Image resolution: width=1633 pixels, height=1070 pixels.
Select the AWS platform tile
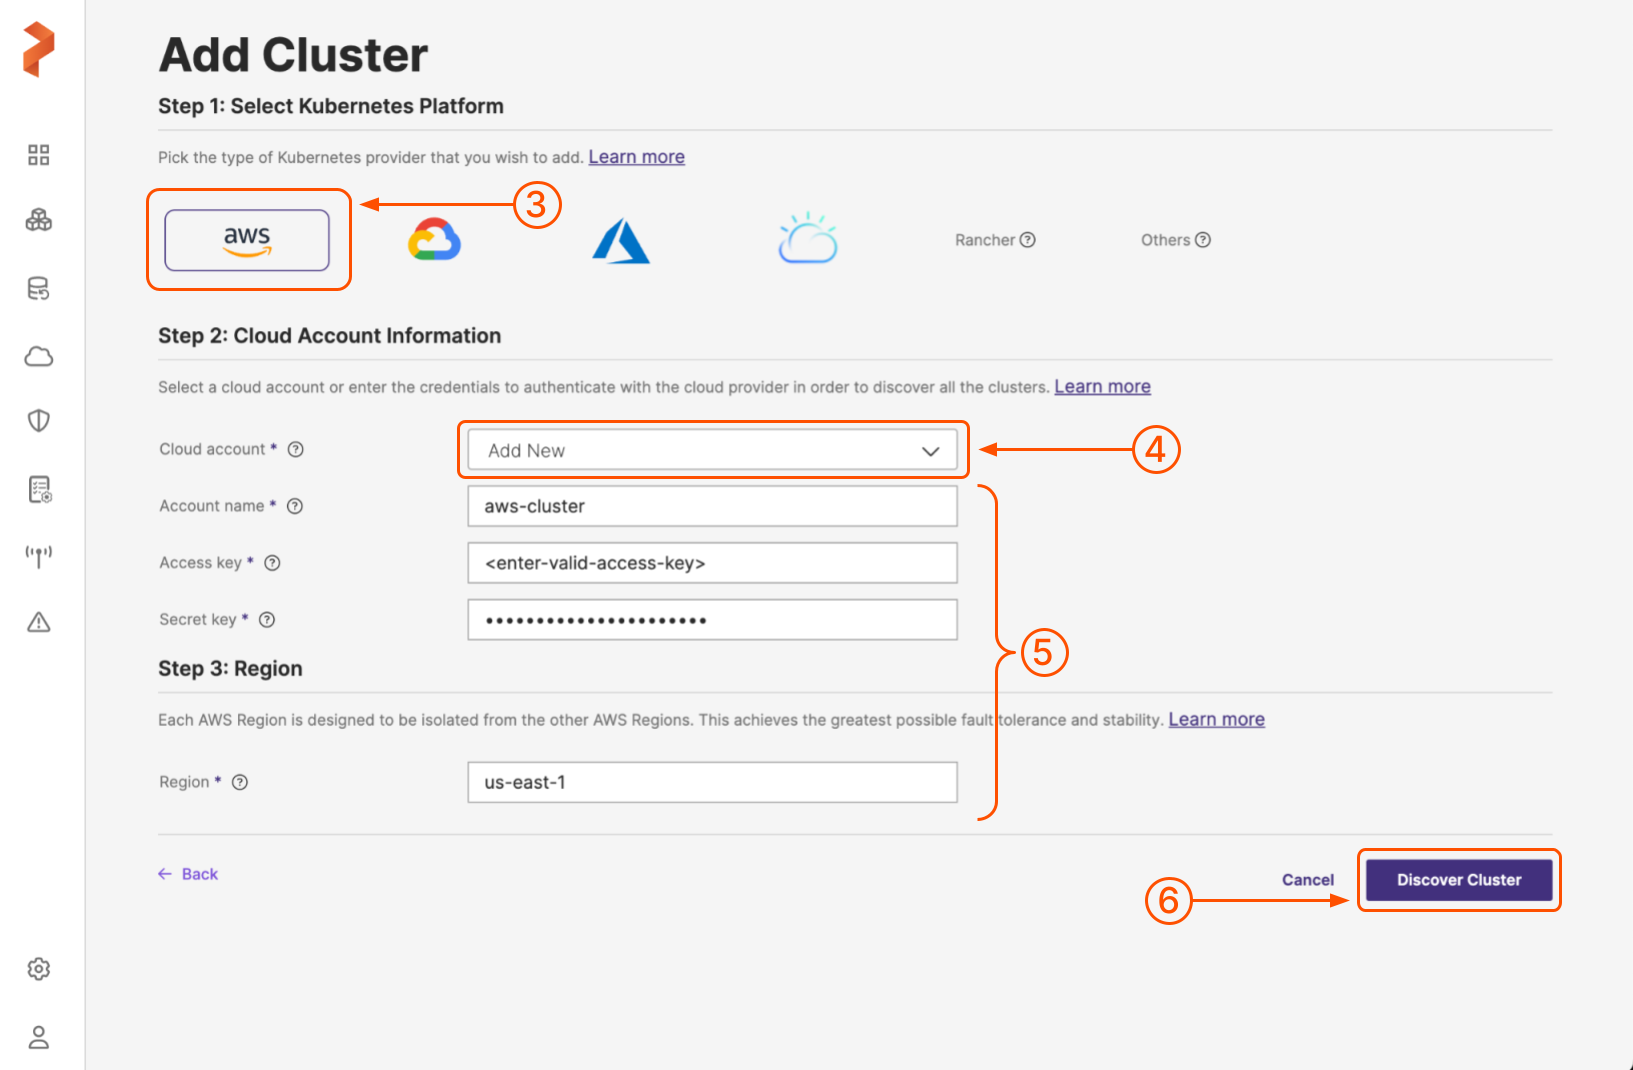[x=247, y=240]
